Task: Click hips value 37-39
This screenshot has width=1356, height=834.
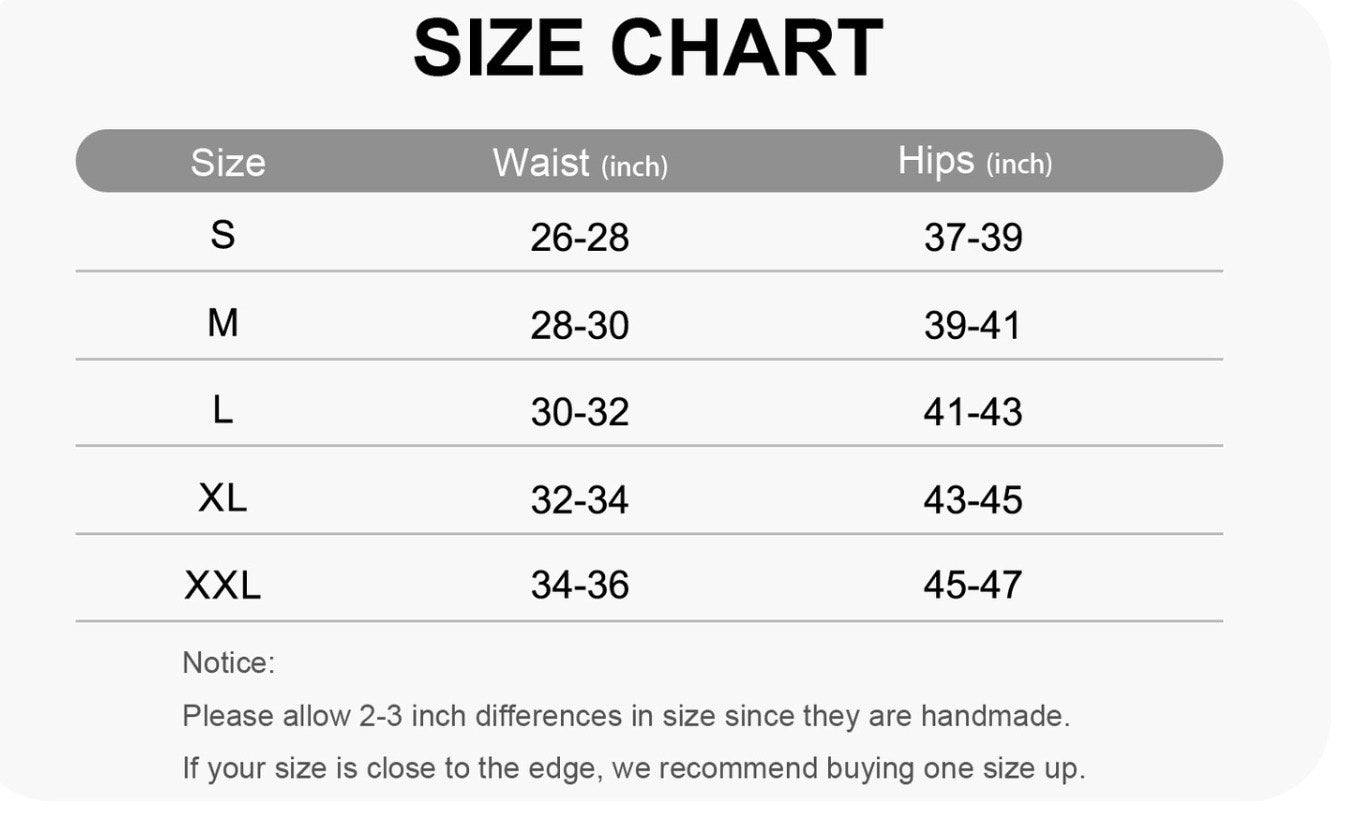Action: click(x=973, y=238)
